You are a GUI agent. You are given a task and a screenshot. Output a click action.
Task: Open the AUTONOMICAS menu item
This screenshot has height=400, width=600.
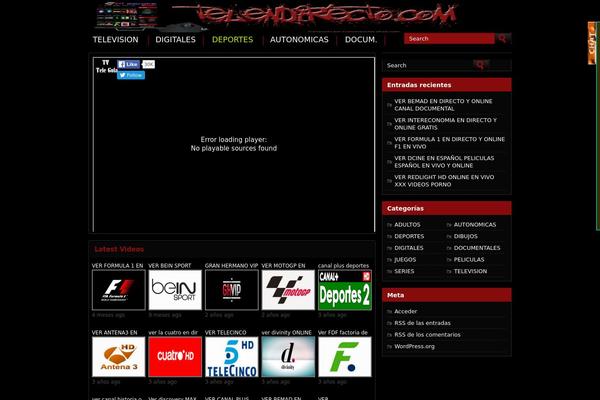pyautogui.click(x=299, y=39)
